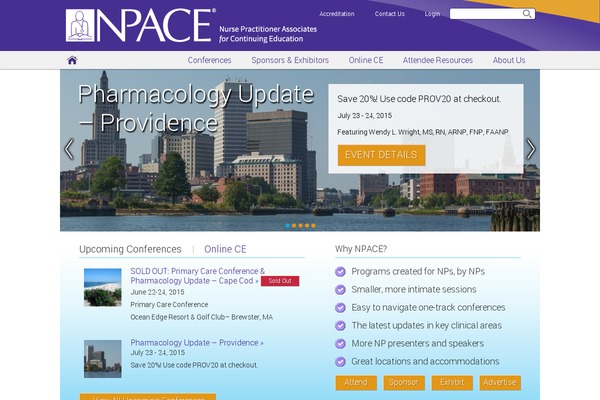Open the Contact Us link
The image size is (600, 400).
(x=390, y=14)
